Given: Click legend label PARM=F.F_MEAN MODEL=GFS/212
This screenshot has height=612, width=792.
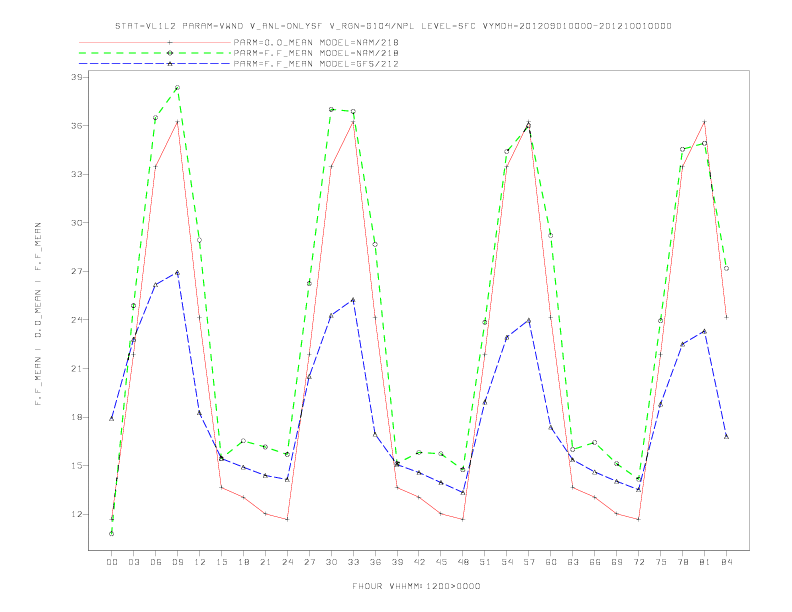Looking at the screenshot, I should click(316, 64).
